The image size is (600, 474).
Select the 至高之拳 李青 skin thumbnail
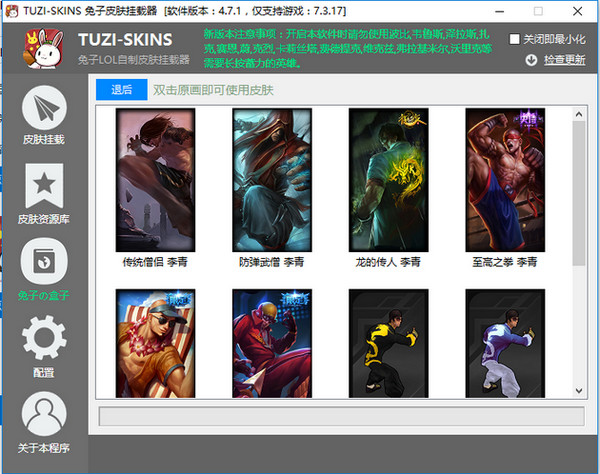(x=505, y=180)
